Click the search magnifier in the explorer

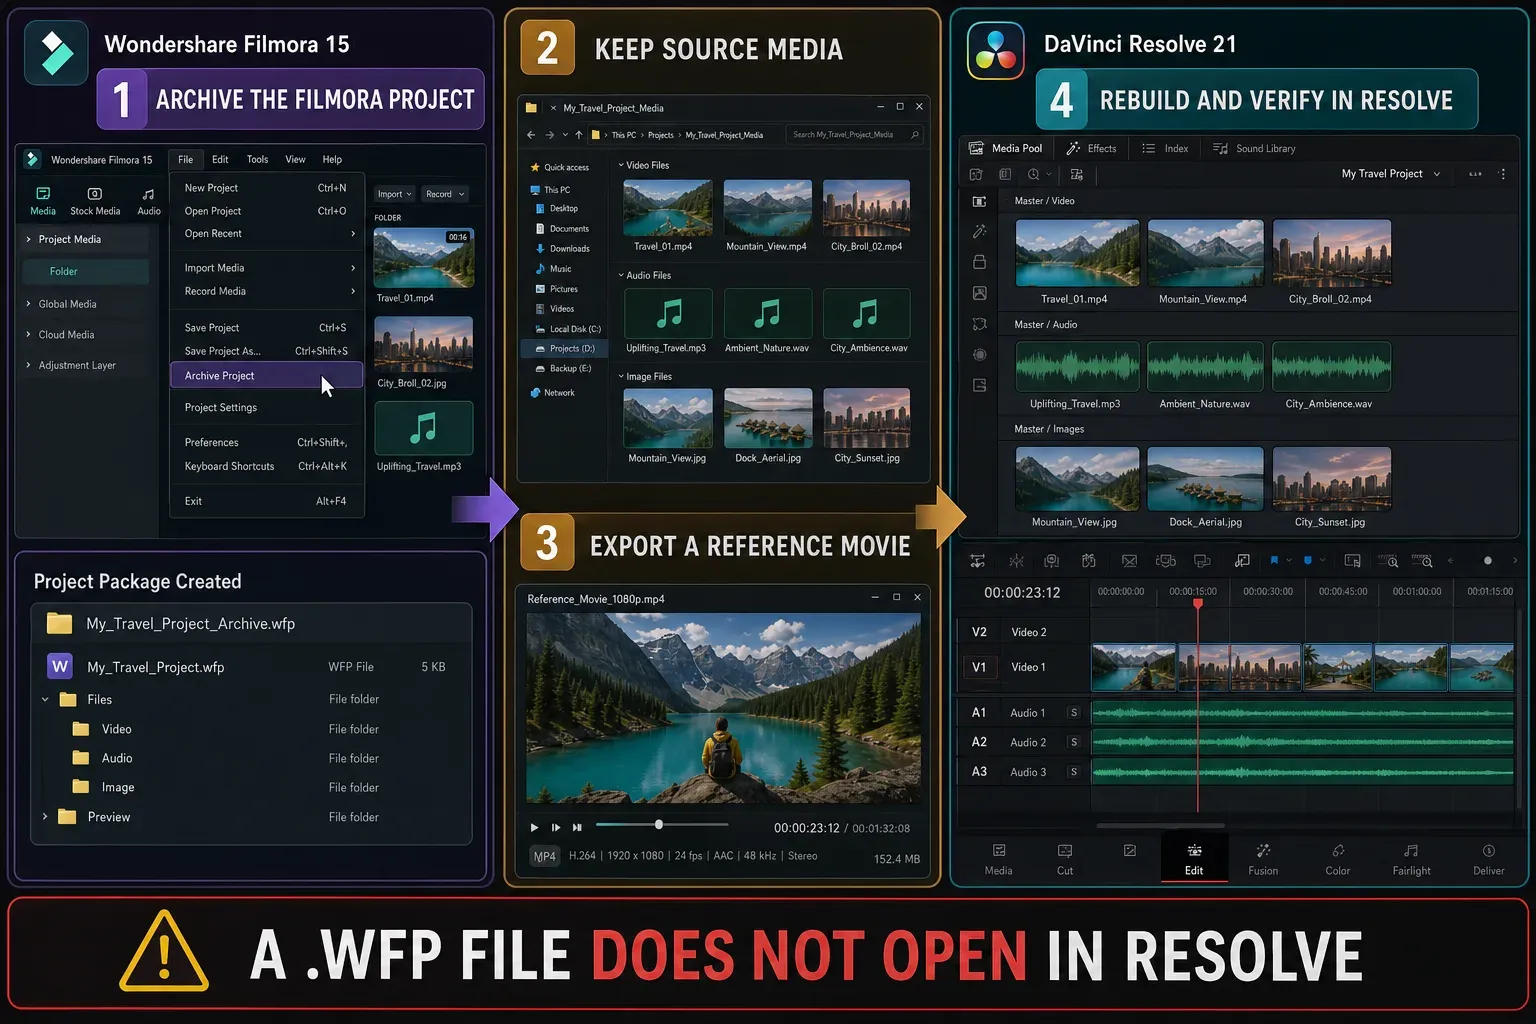(914, 134)
